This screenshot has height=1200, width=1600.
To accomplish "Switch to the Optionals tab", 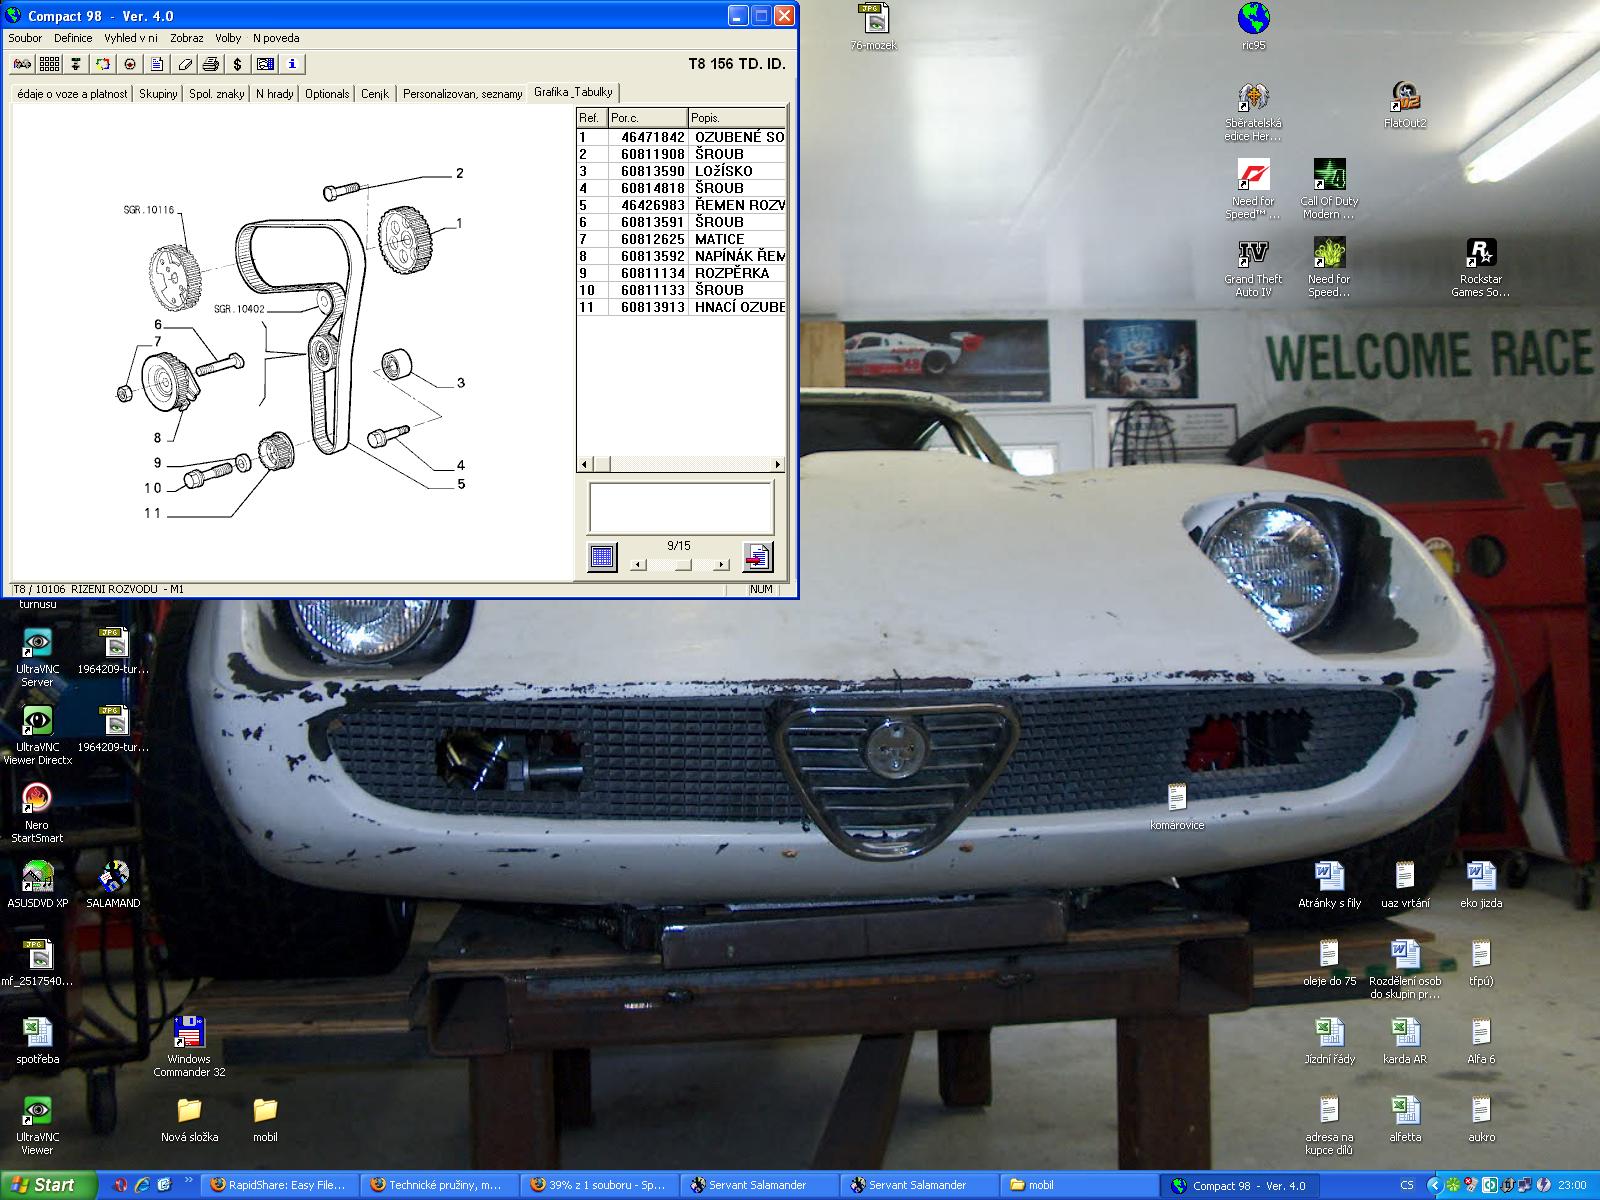I will (327, 94).
